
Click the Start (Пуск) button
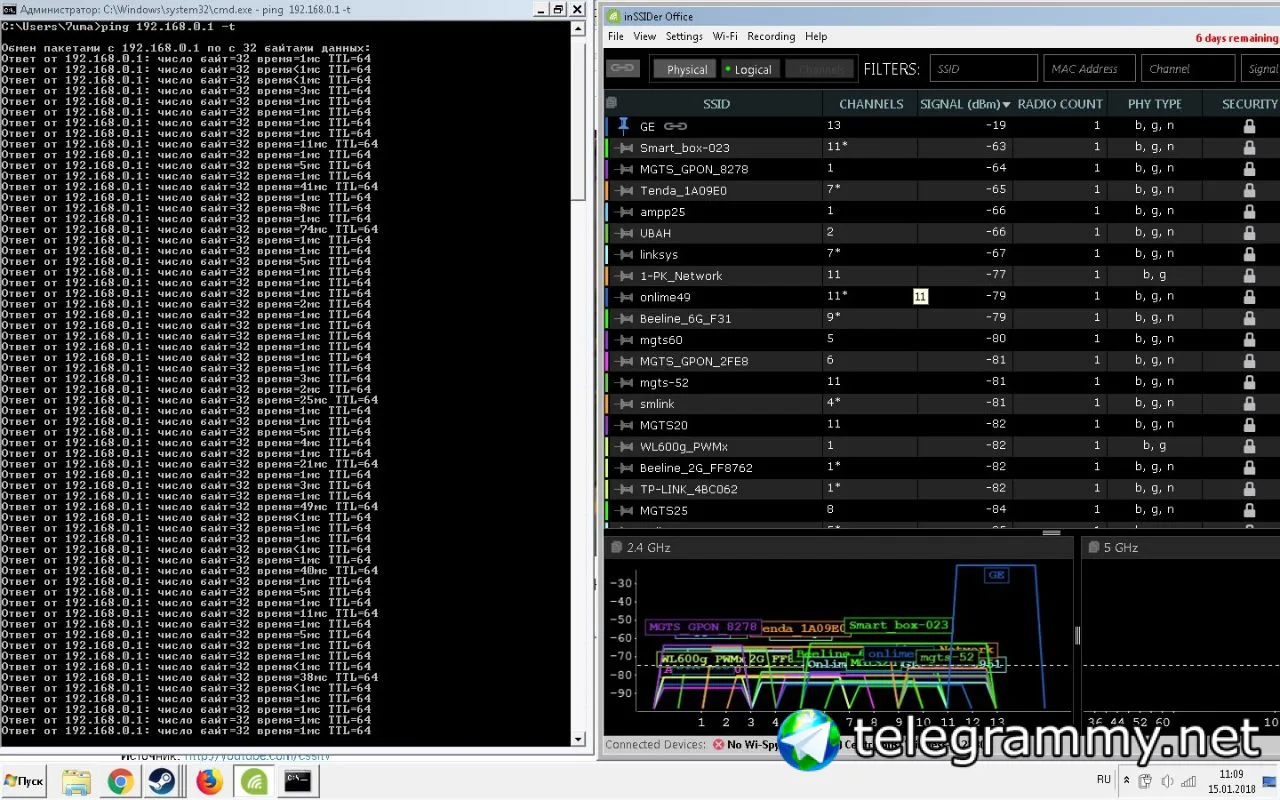tap(24, 781)
